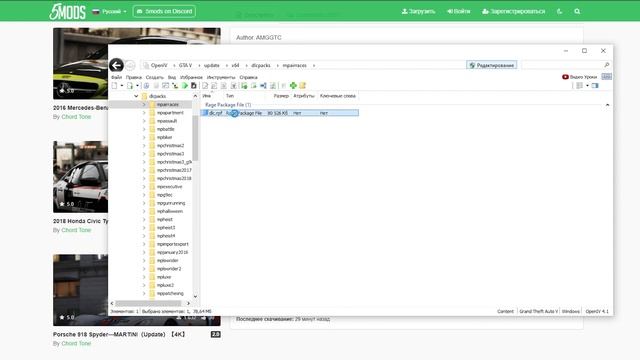Image resolution: width=640 pixels, height=360 pixels.
Task: Click the 5MODS logo
Action: [68, 11]
